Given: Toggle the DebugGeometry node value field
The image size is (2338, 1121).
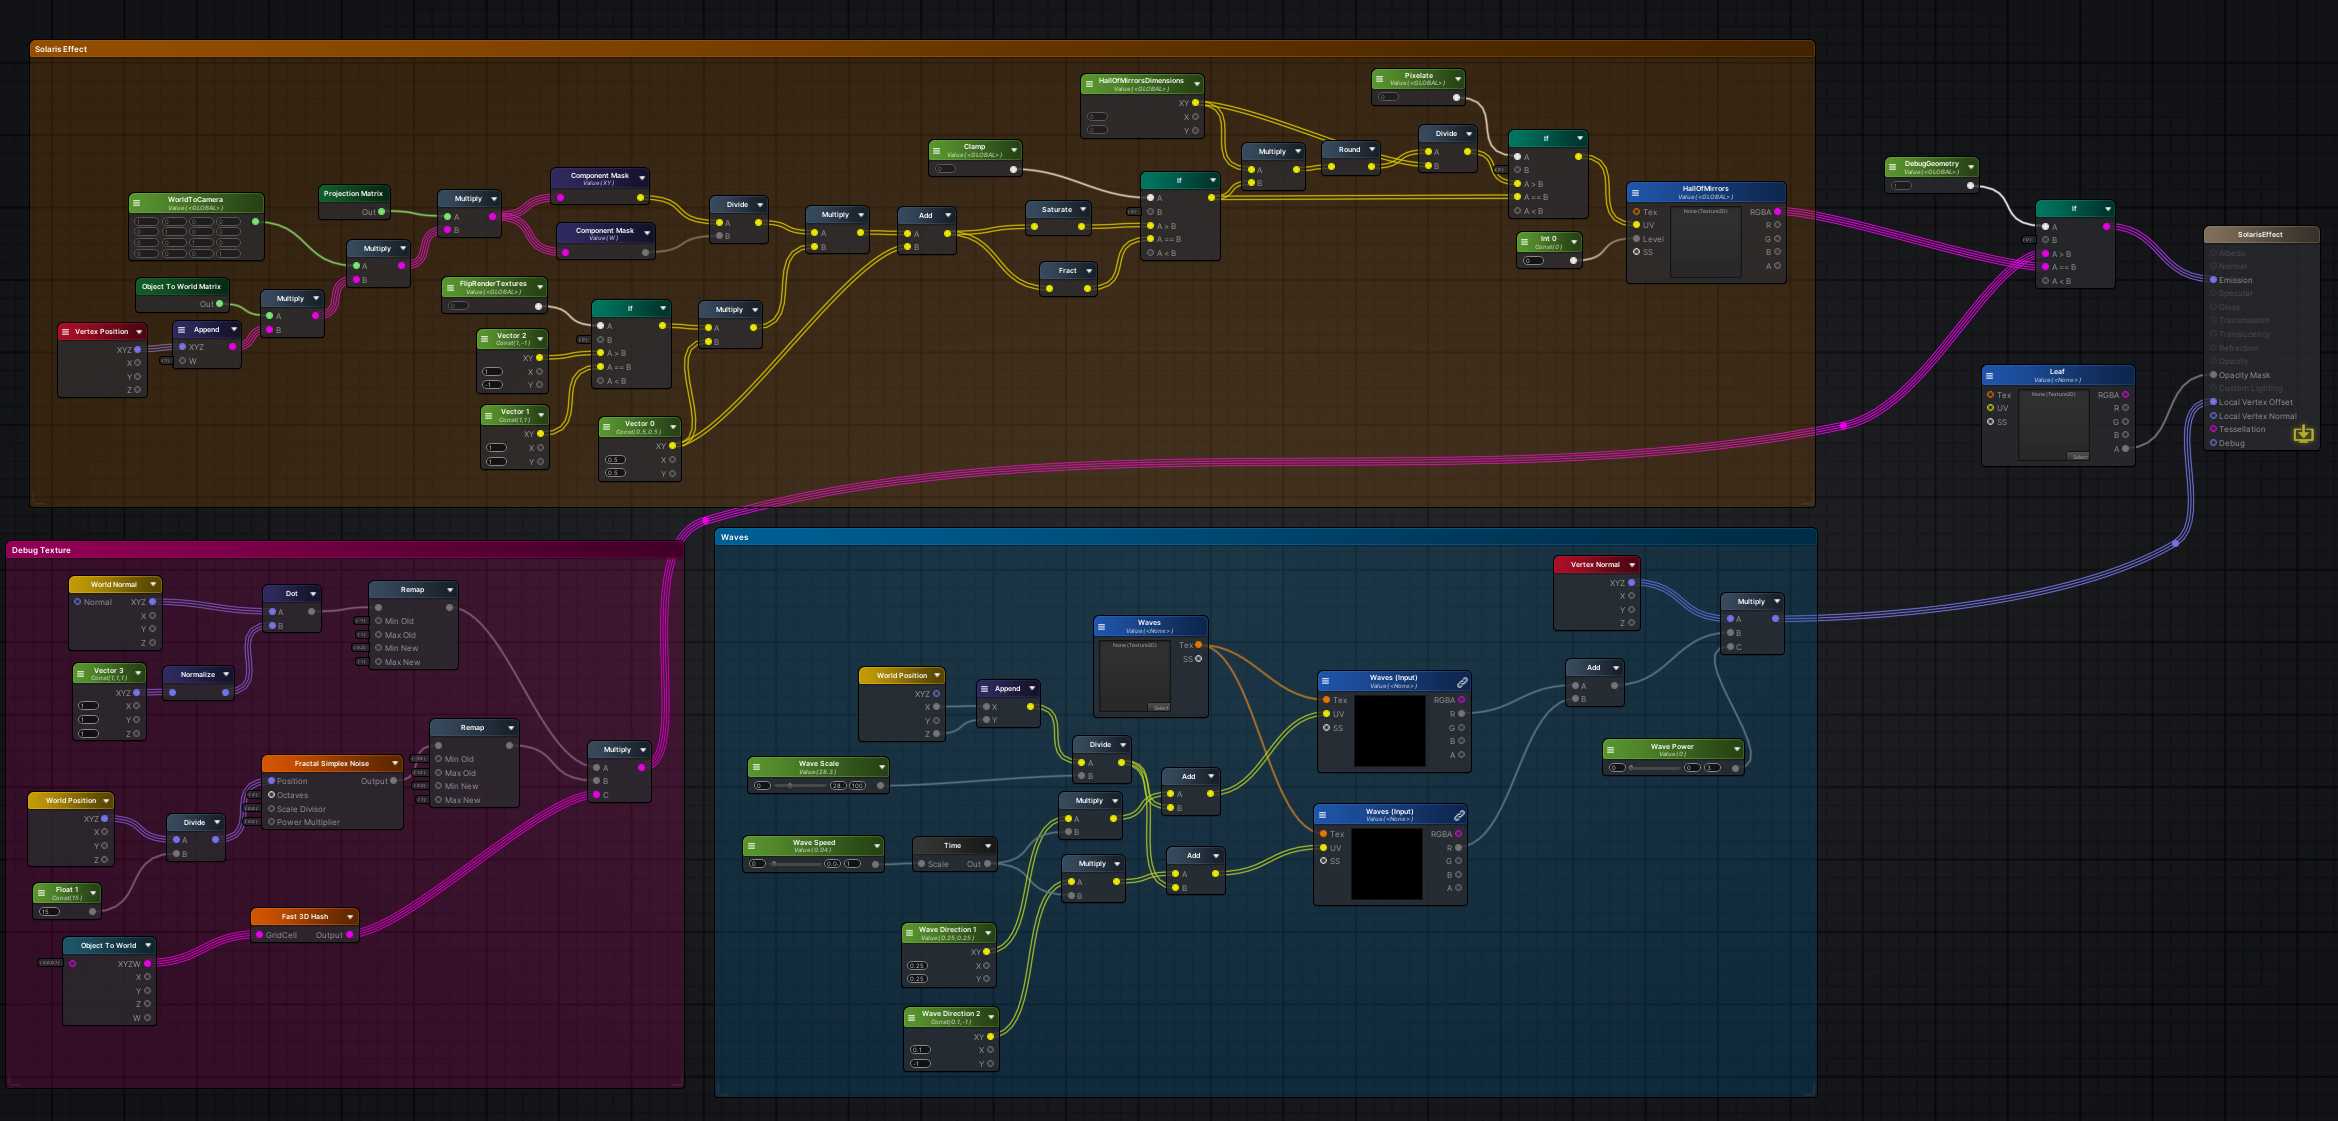Looking at the screenshot, I should click(x=1901, y=186).
